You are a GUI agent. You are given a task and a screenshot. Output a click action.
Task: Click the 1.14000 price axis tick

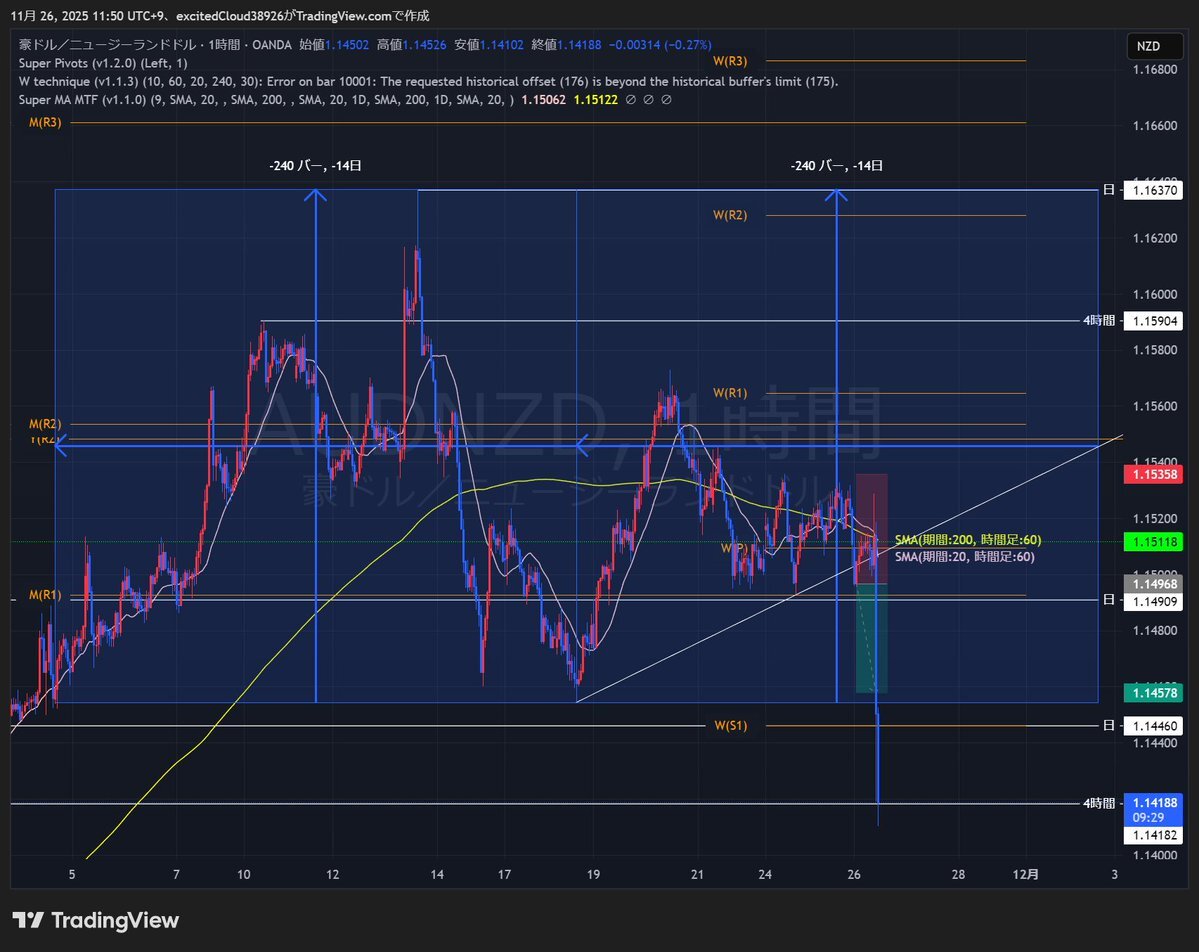pos(1155,855)
